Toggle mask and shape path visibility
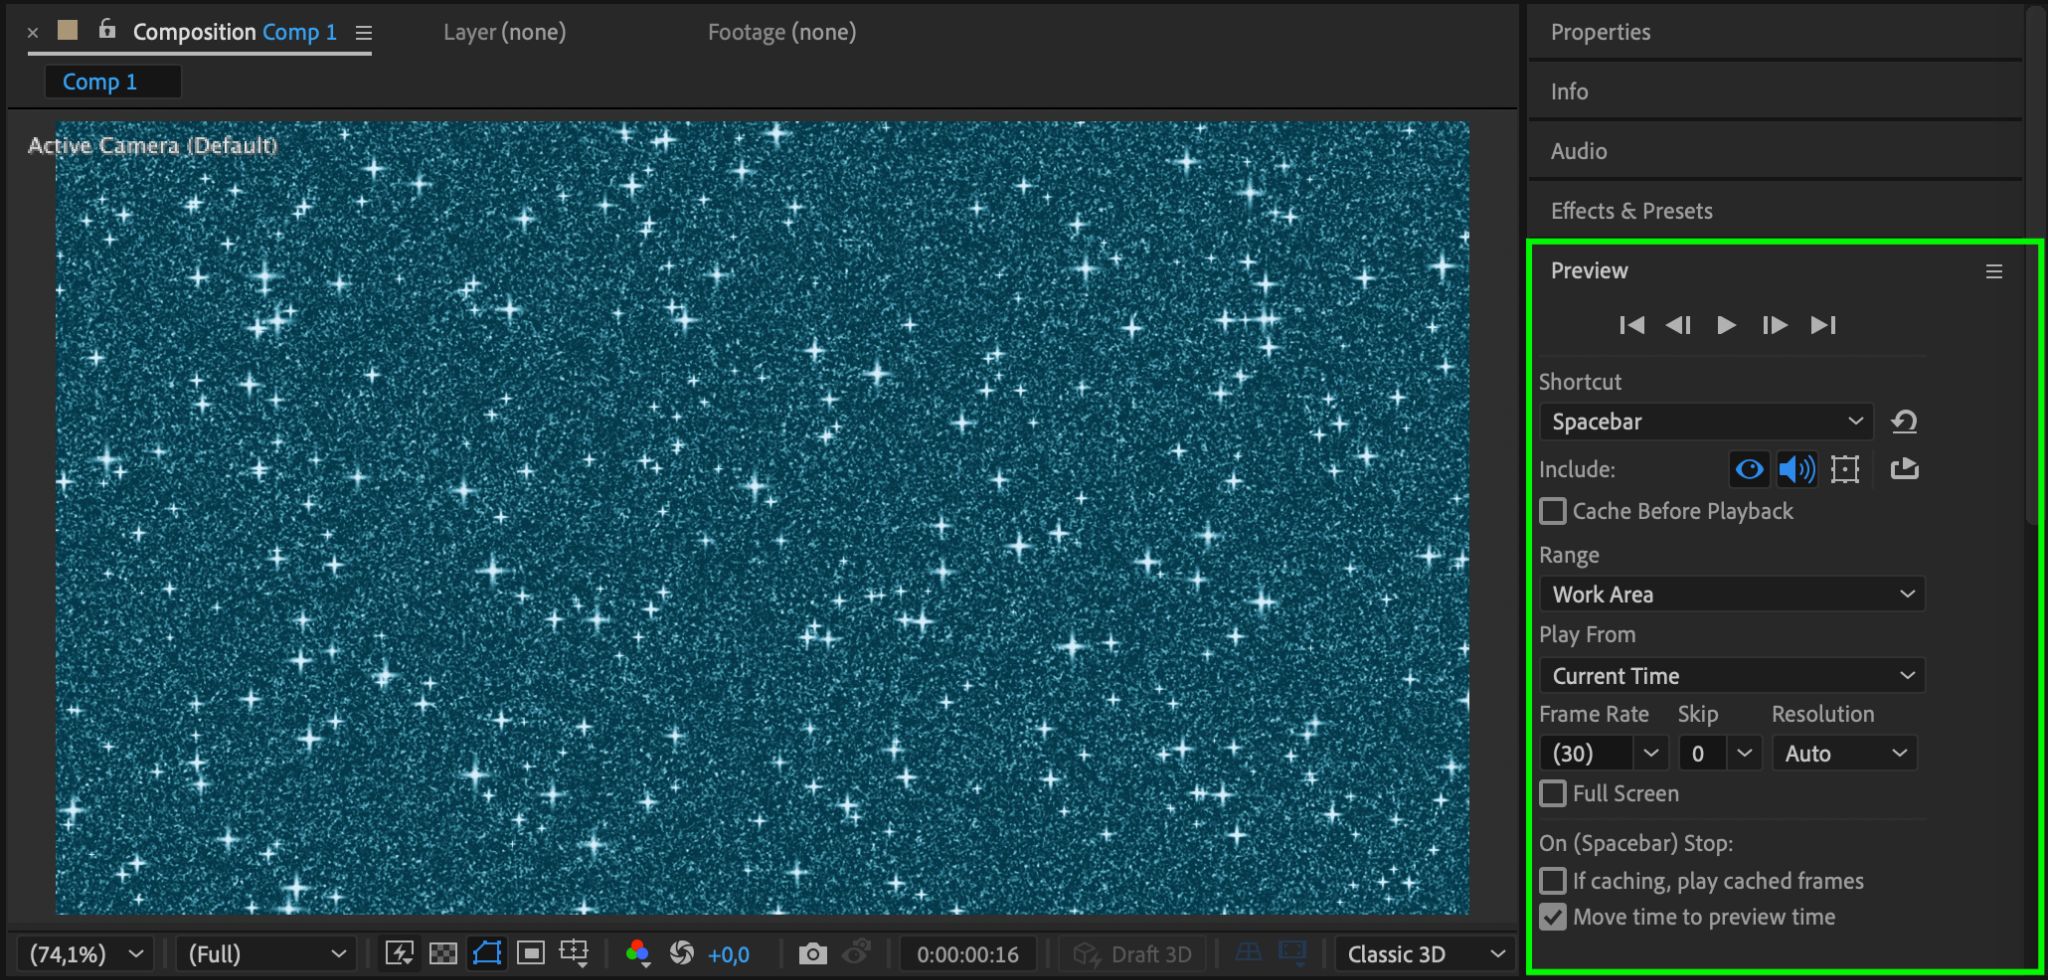The image size is (2048, 980). point(487,954)
